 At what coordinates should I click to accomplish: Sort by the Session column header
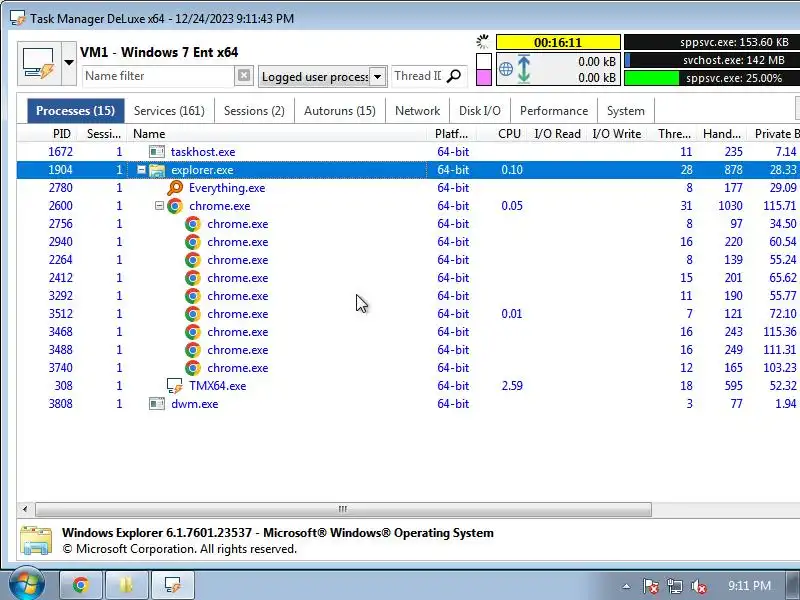pyautogui.click(x=104, y=134)
